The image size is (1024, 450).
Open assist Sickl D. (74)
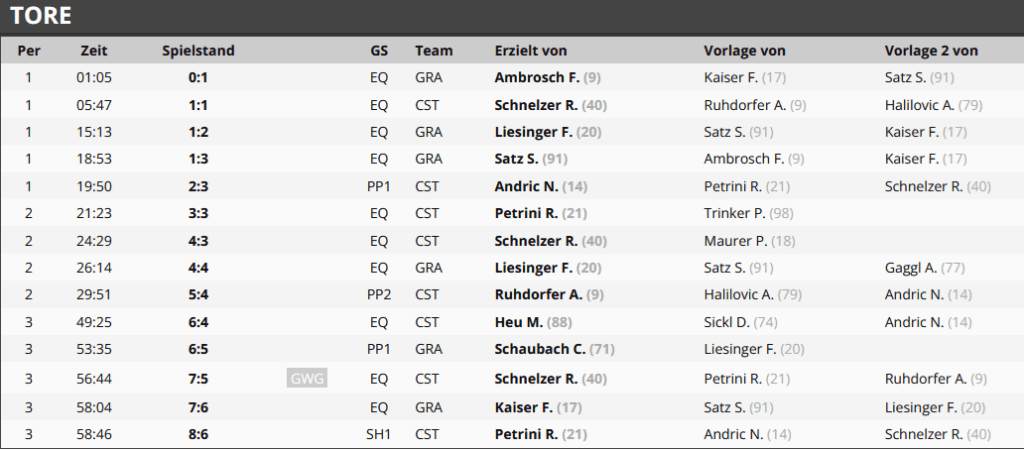[x=741, y=322]
